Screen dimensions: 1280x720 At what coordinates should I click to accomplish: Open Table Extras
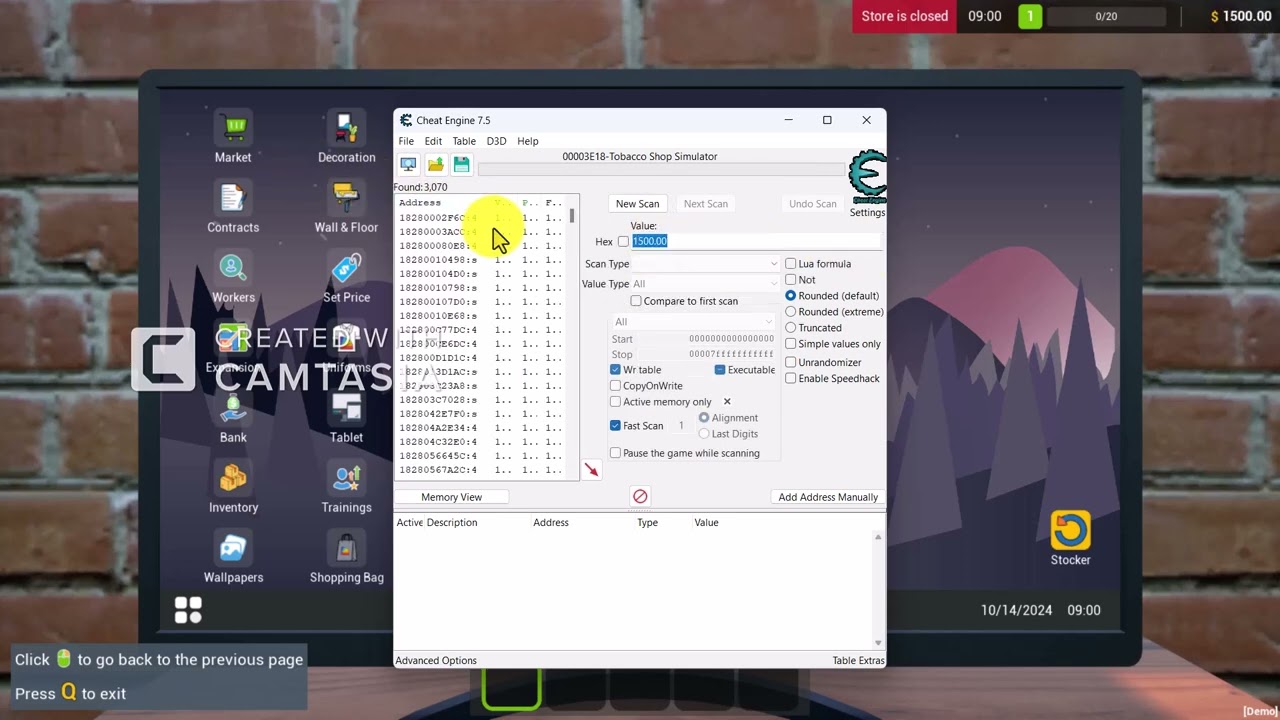point(858,661)
